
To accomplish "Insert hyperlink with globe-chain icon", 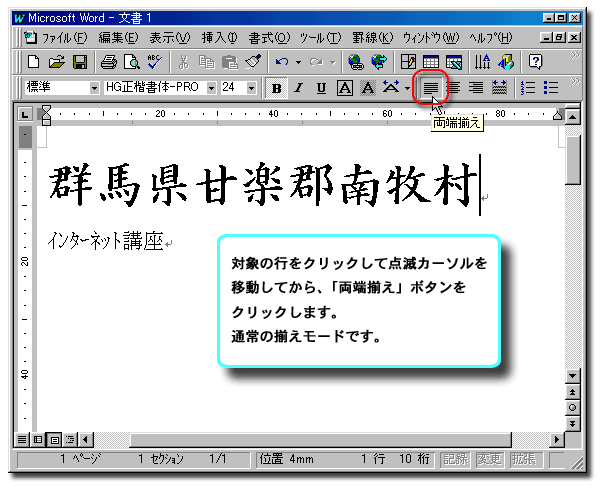I will point(355,62).
